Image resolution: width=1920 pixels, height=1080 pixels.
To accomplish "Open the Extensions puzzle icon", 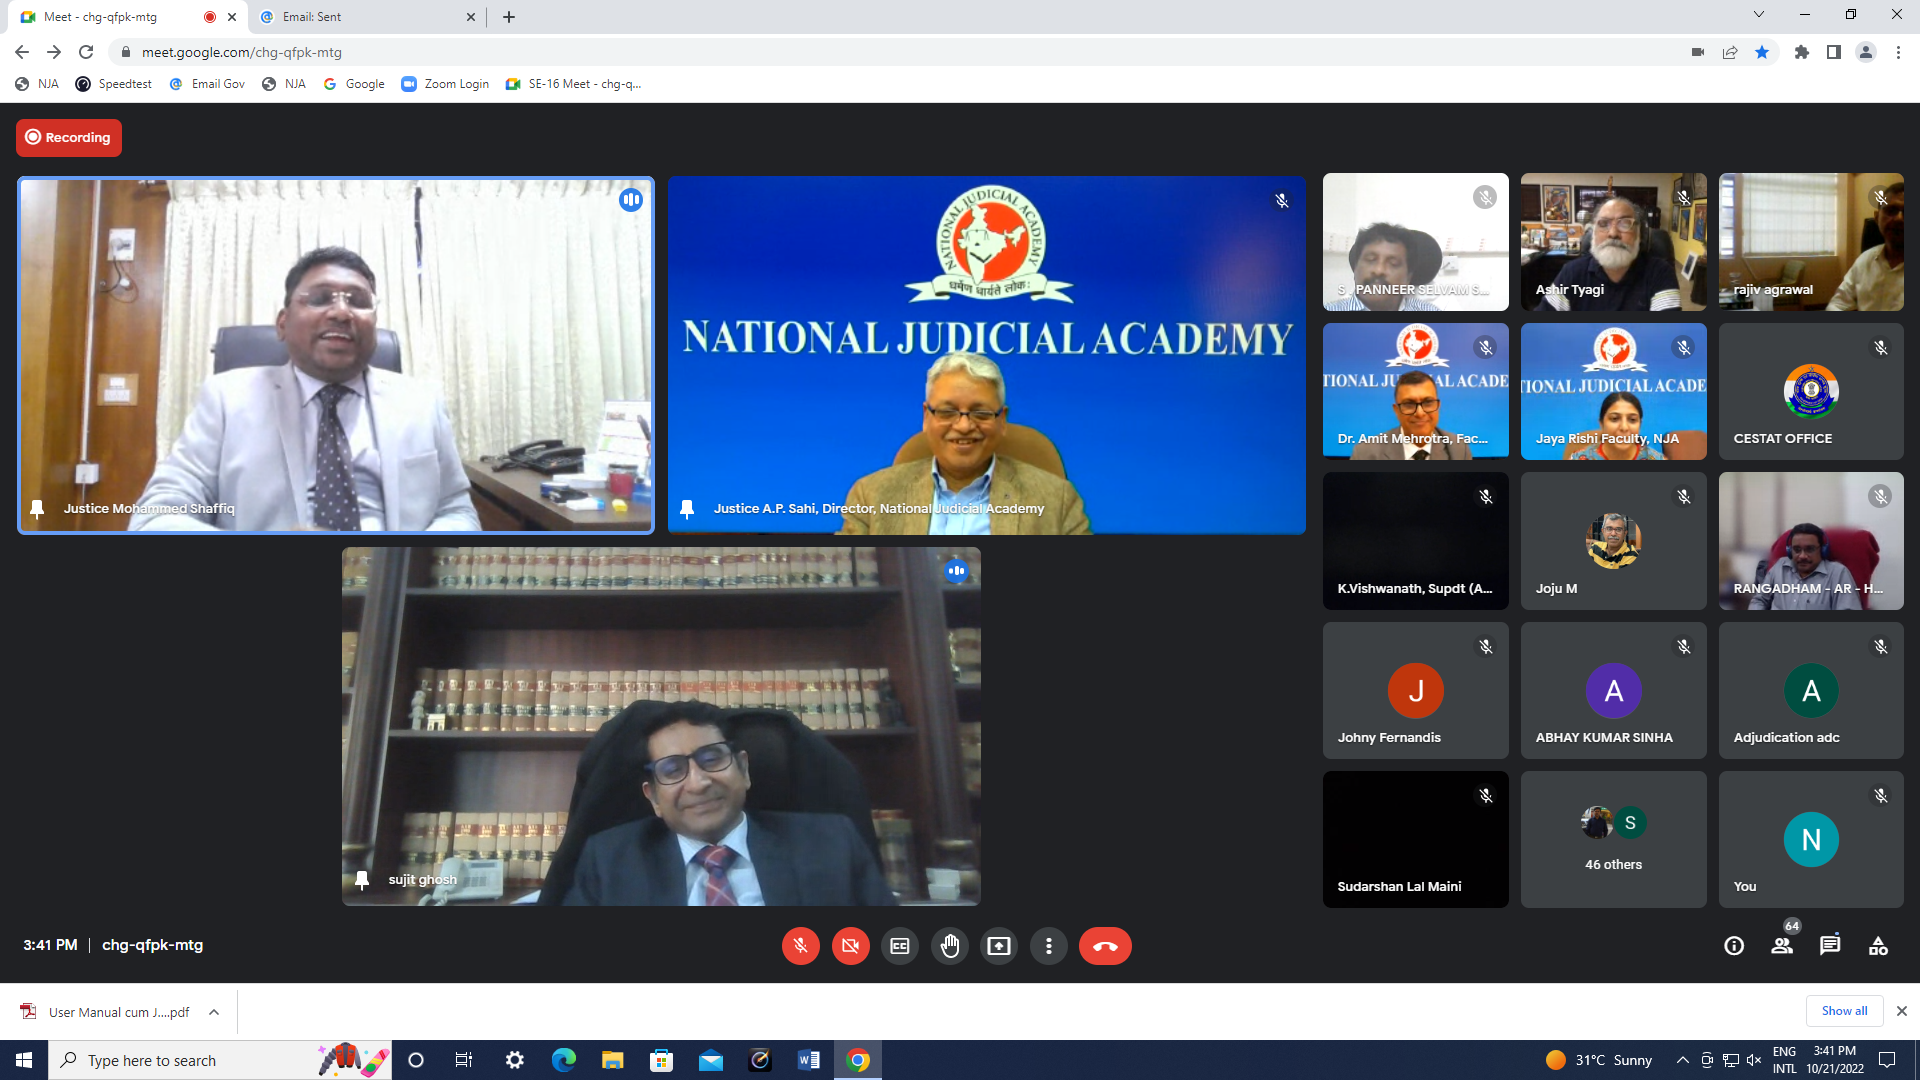I will point(1802,52).
